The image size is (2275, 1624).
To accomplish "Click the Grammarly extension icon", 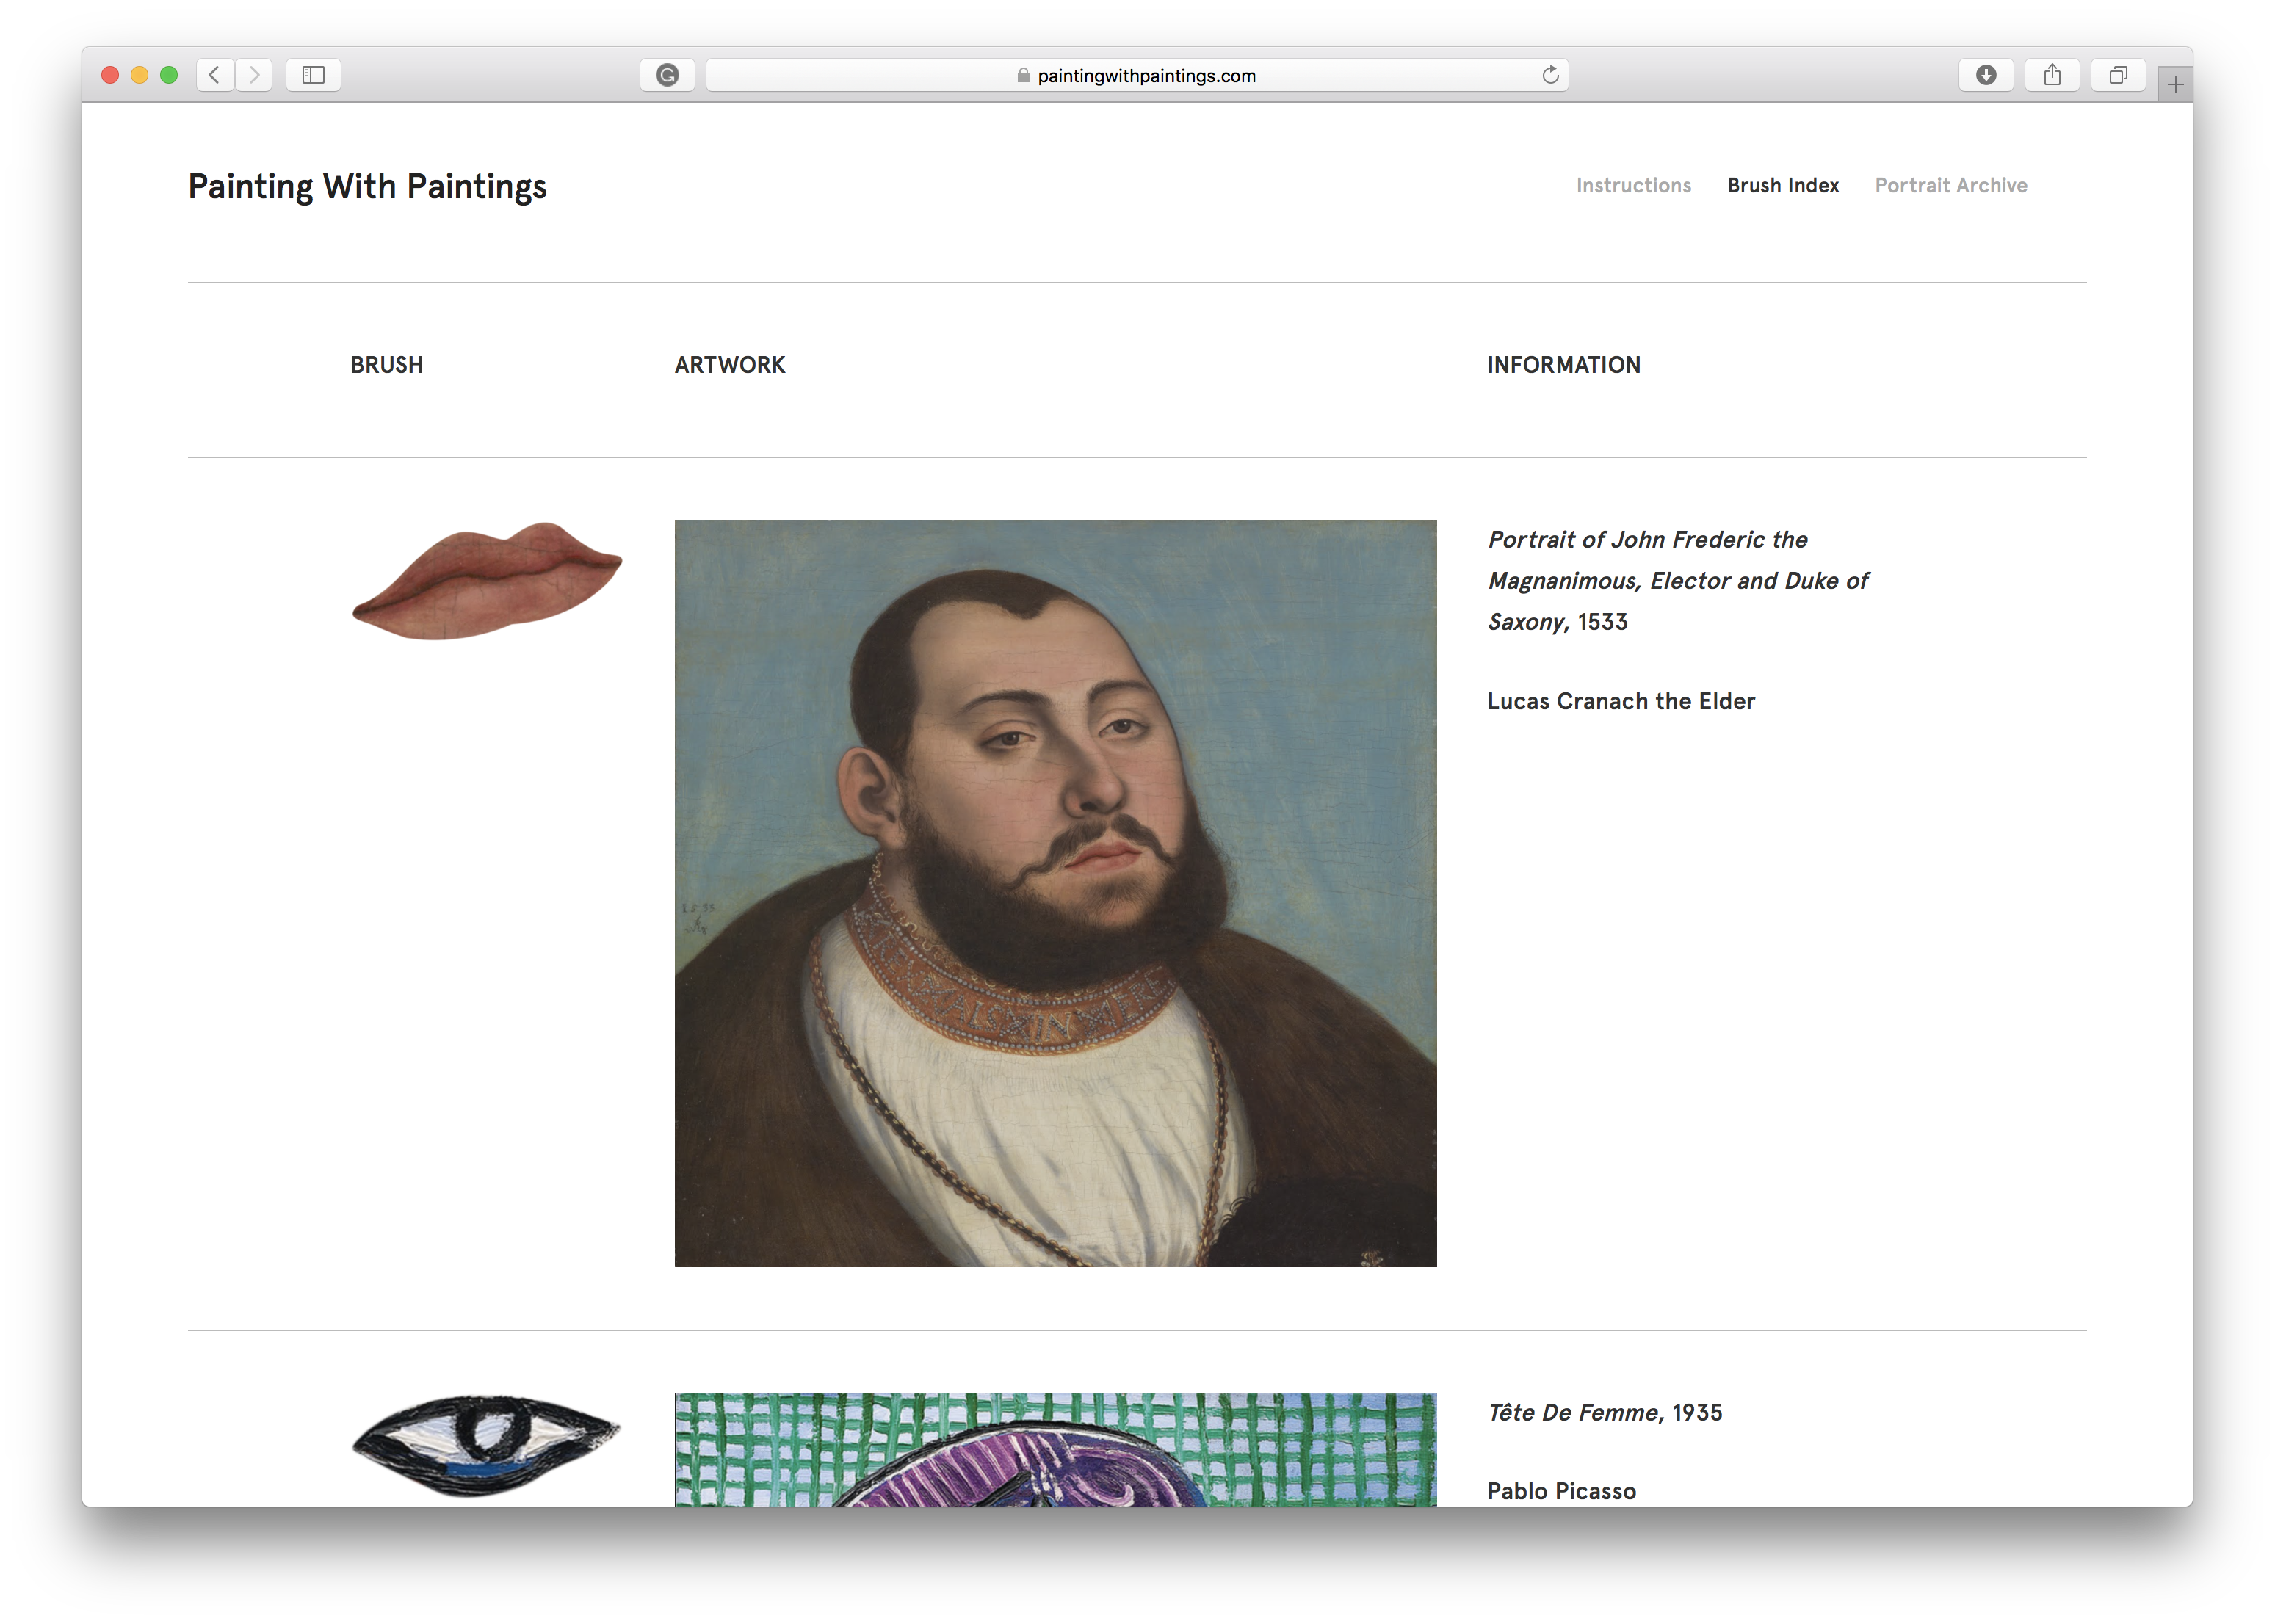I will [667, 75].
